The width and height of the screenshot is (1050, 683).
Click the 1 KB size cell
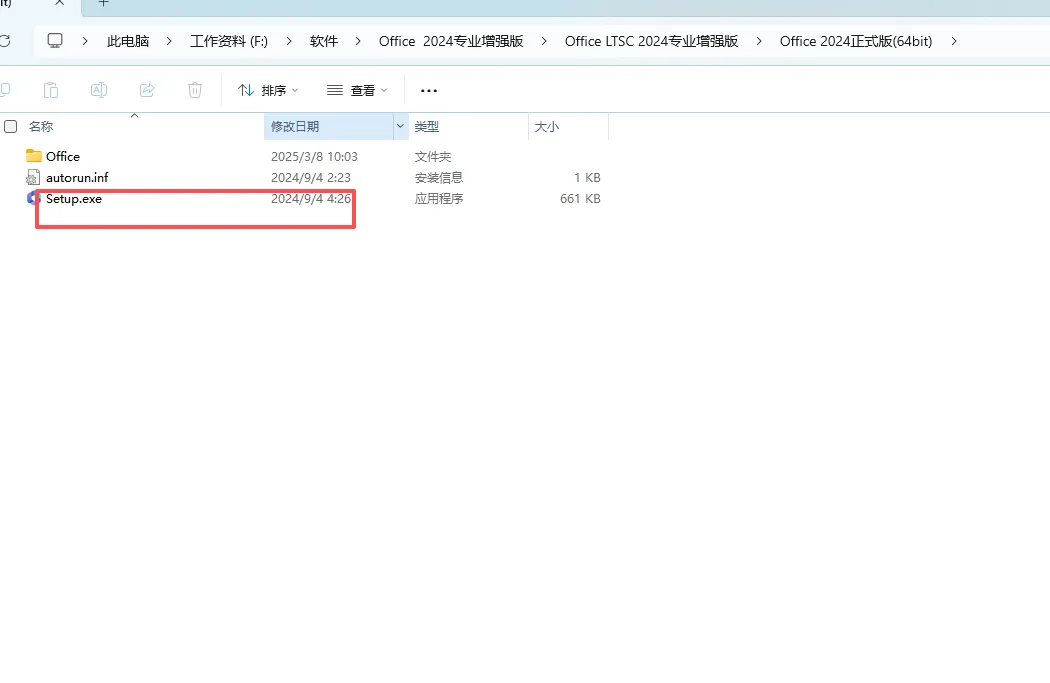587,177
